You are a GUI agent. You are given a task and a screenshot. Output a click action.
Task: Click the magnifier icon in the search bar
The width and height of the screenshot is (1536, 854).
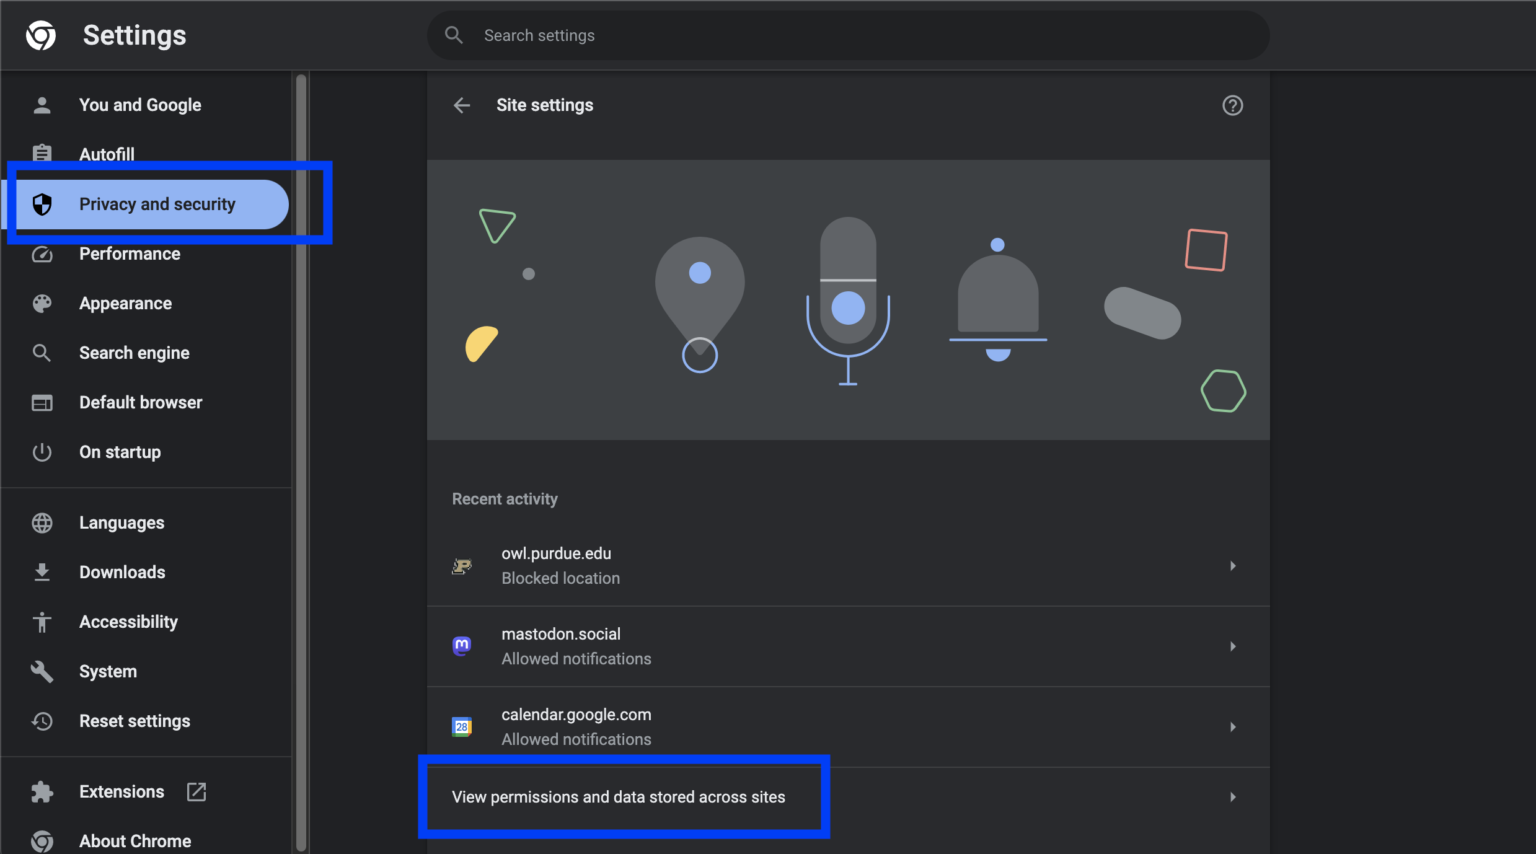pyautogui.click(x=454, y=35)
